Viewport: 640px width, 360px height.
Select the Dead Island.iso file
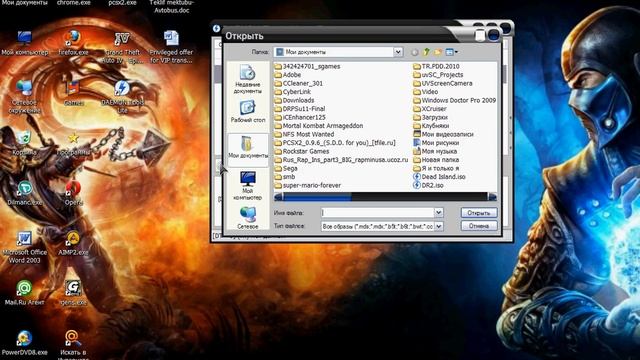click(x=439, y=177)
